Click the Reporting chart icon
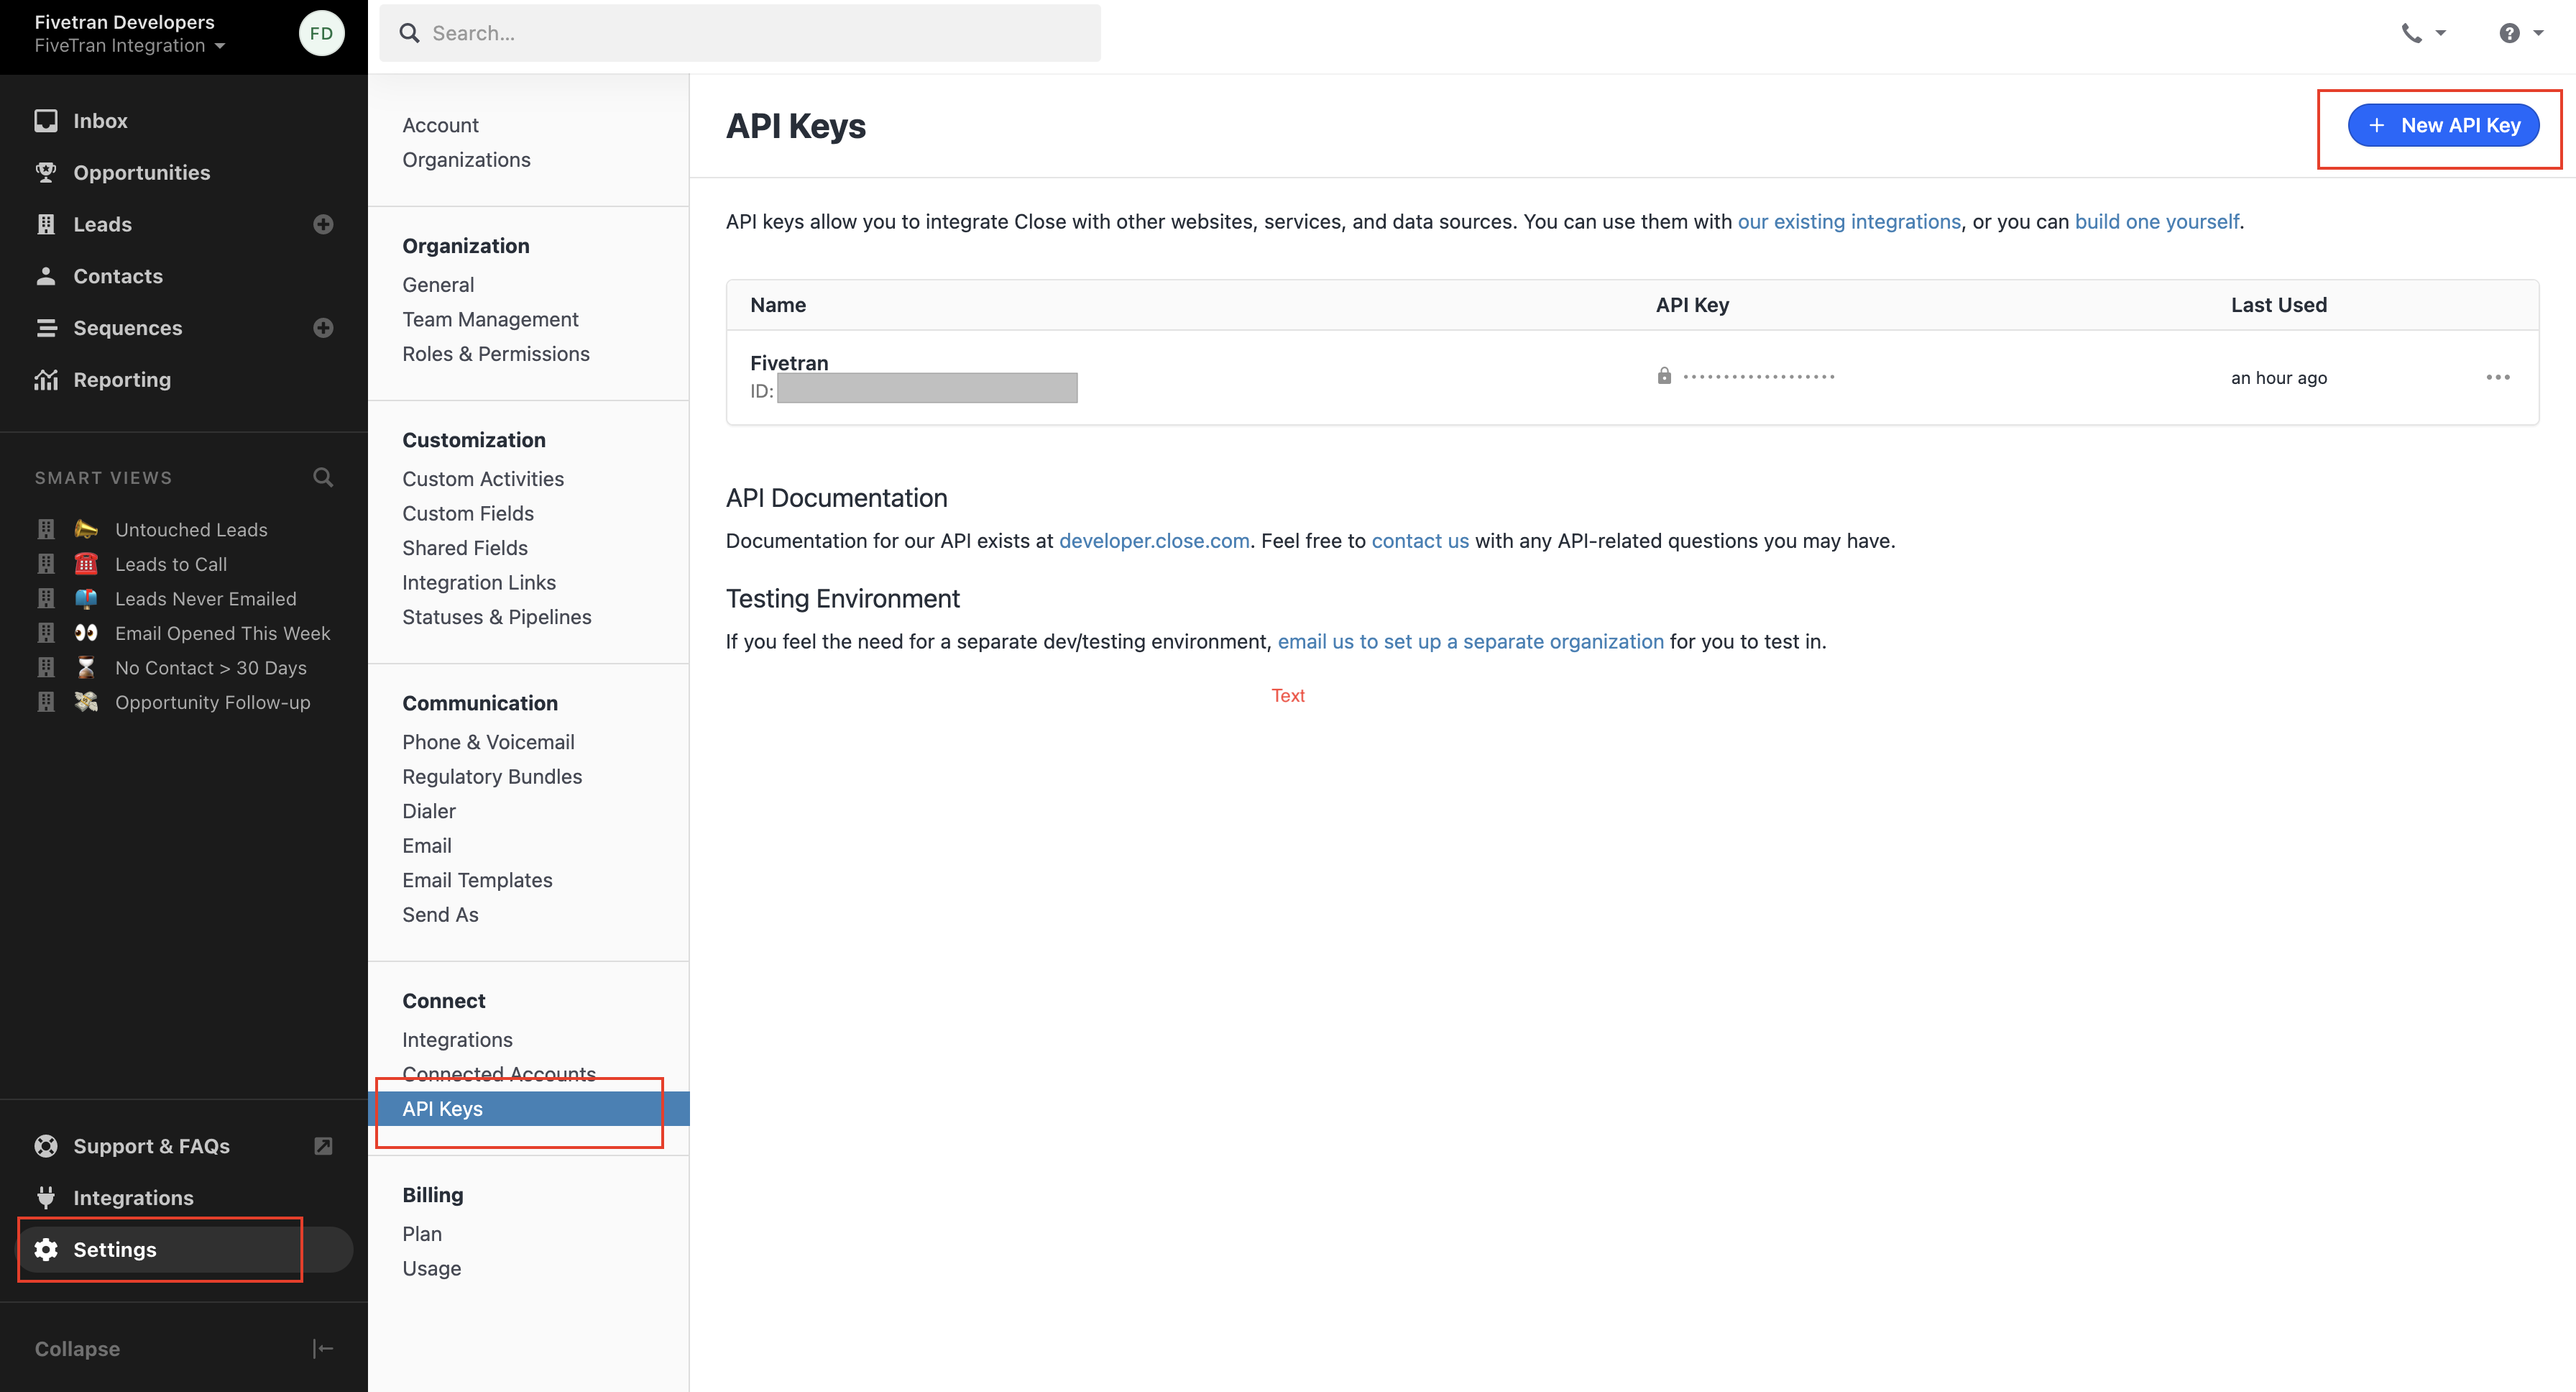 (x=46, y=380)
